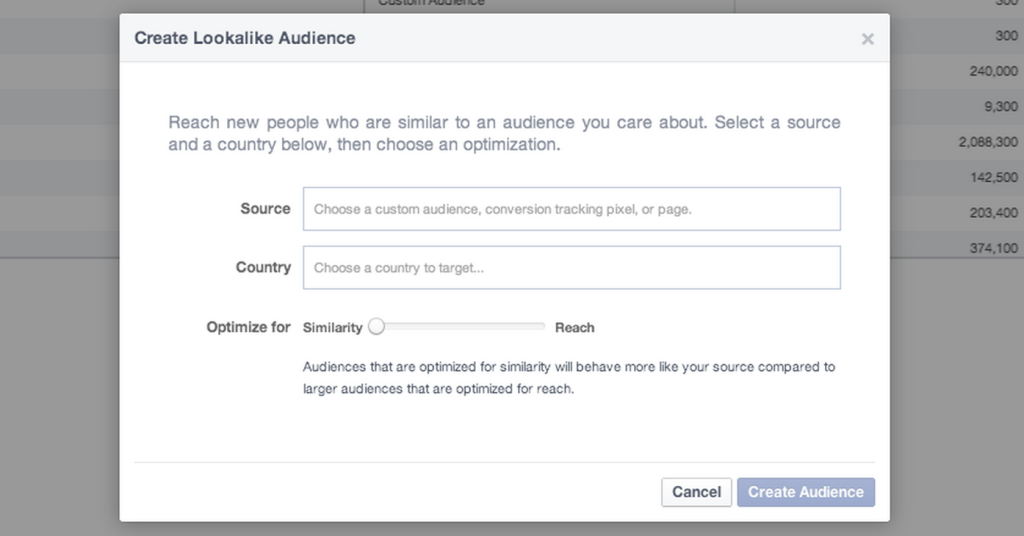This screenshot has width=1024, height=536.
Task: Focus the Country to target field
Action: [x=571, y=268]
